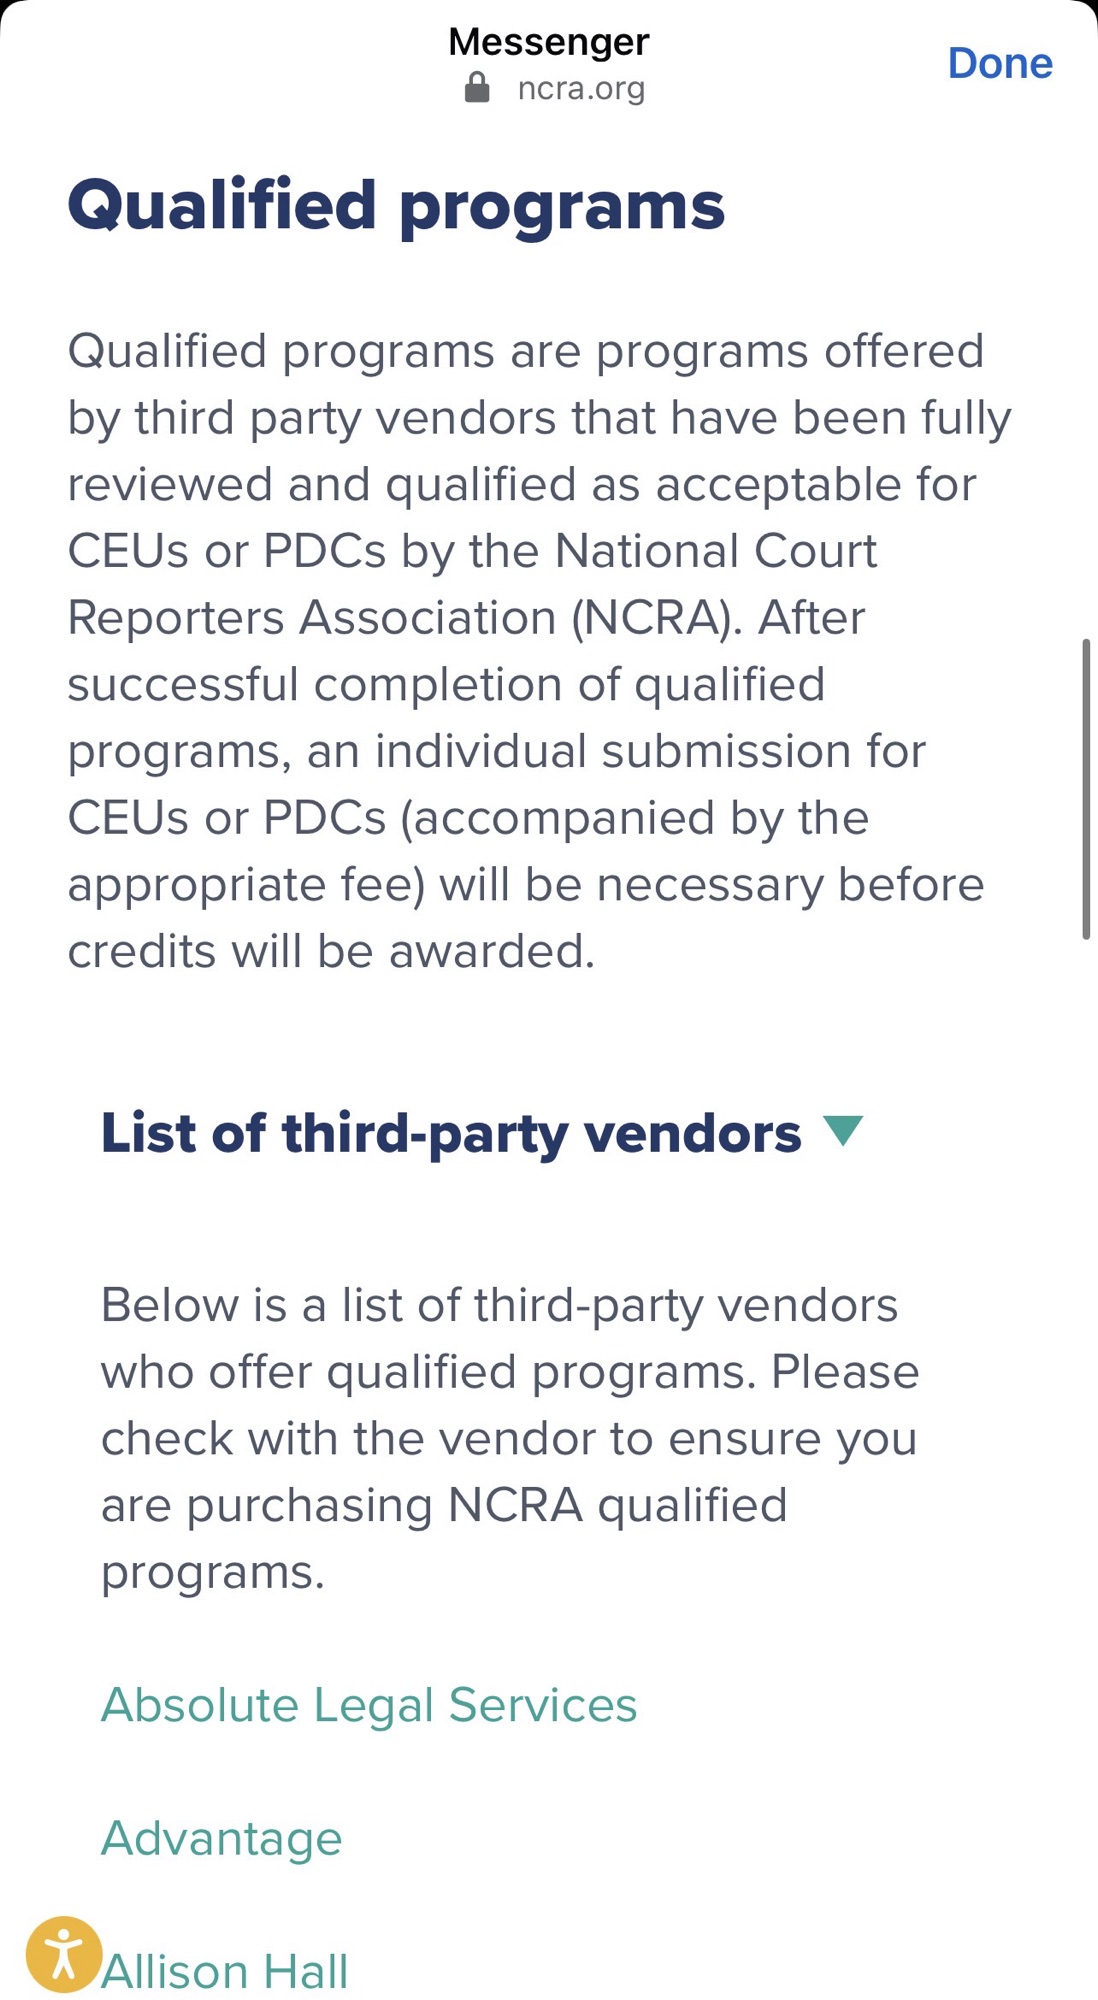1098x2000 pixels.
Task: Tap the List of third-party vendors heading
Action: click(x=449, y=1134)
